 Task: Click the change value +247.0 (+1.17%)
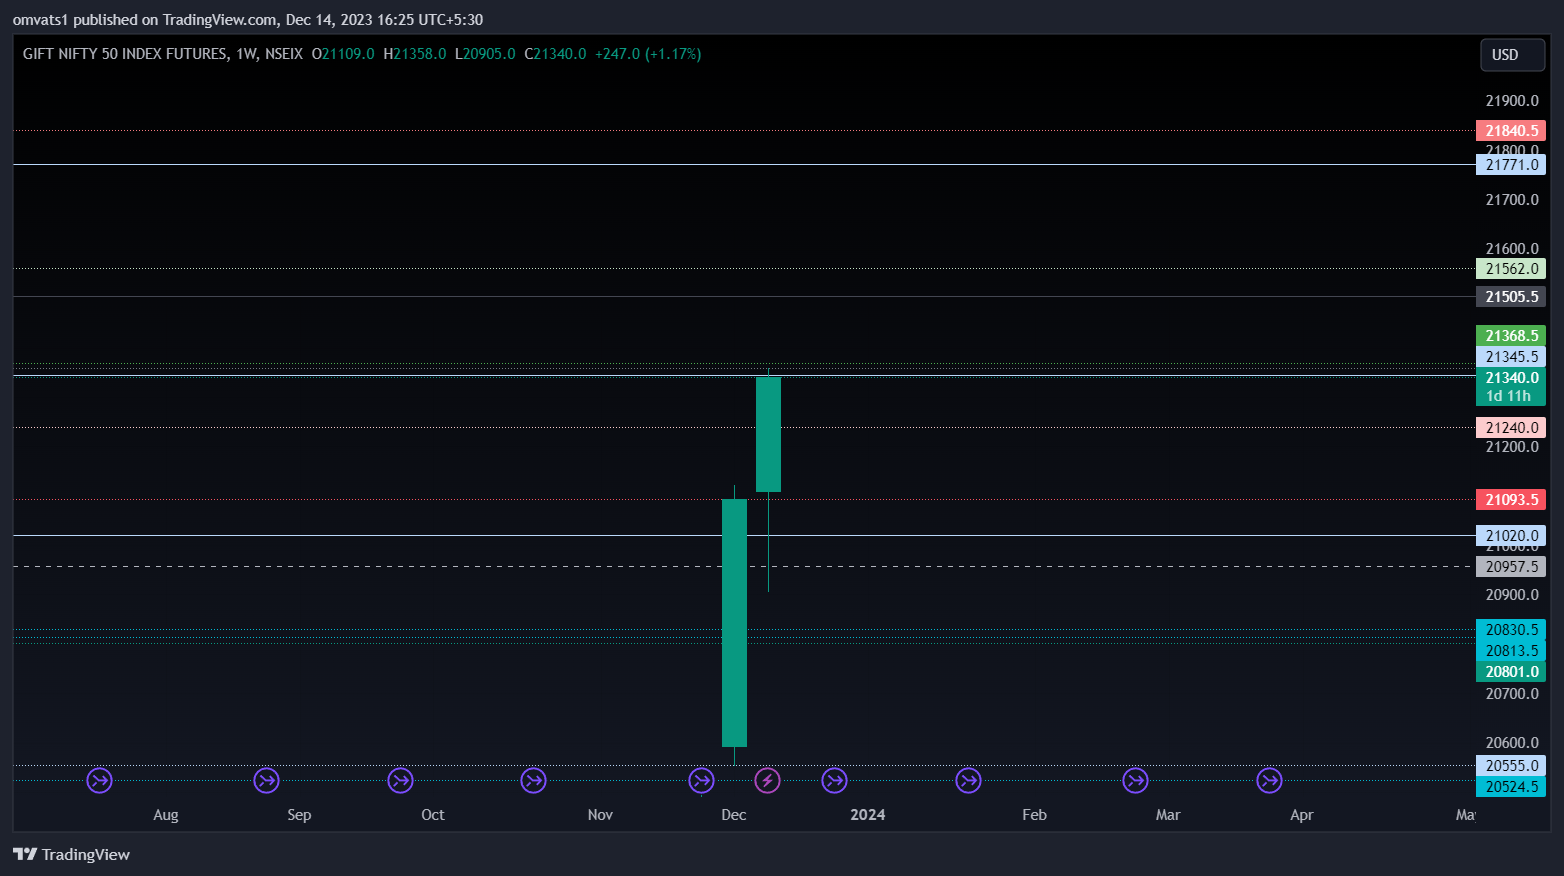point(648,54)
